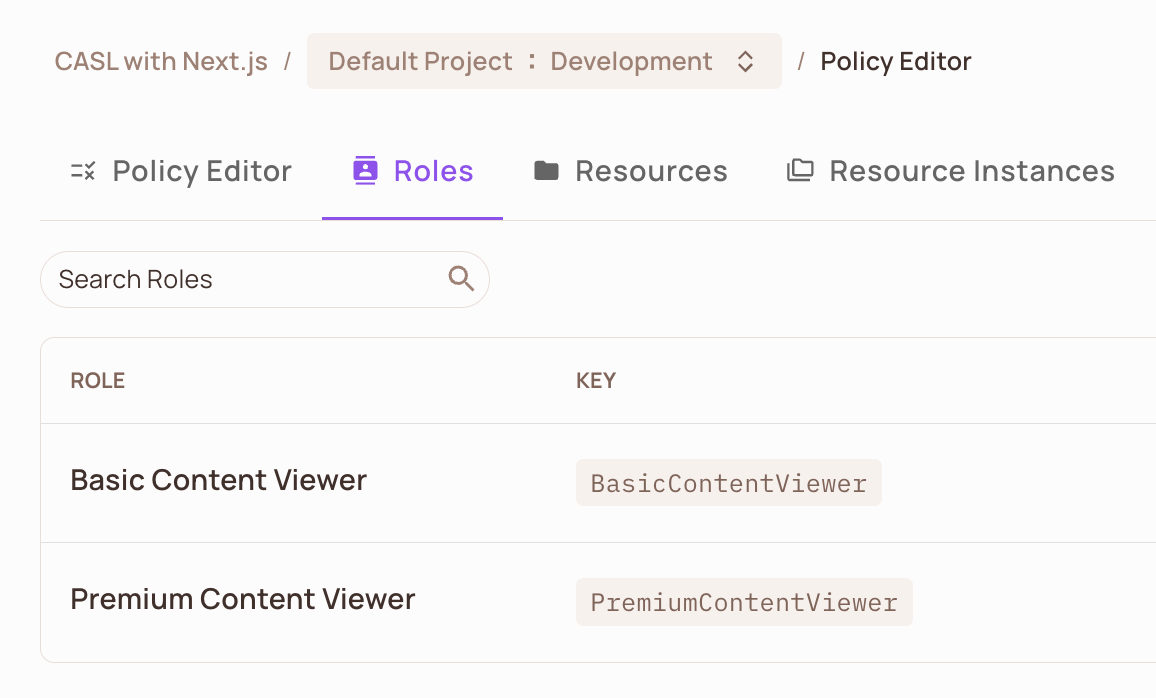Screen dimensions: 1156x698
Task: Select the Roles tab badge icon
Action: point(365,170)
